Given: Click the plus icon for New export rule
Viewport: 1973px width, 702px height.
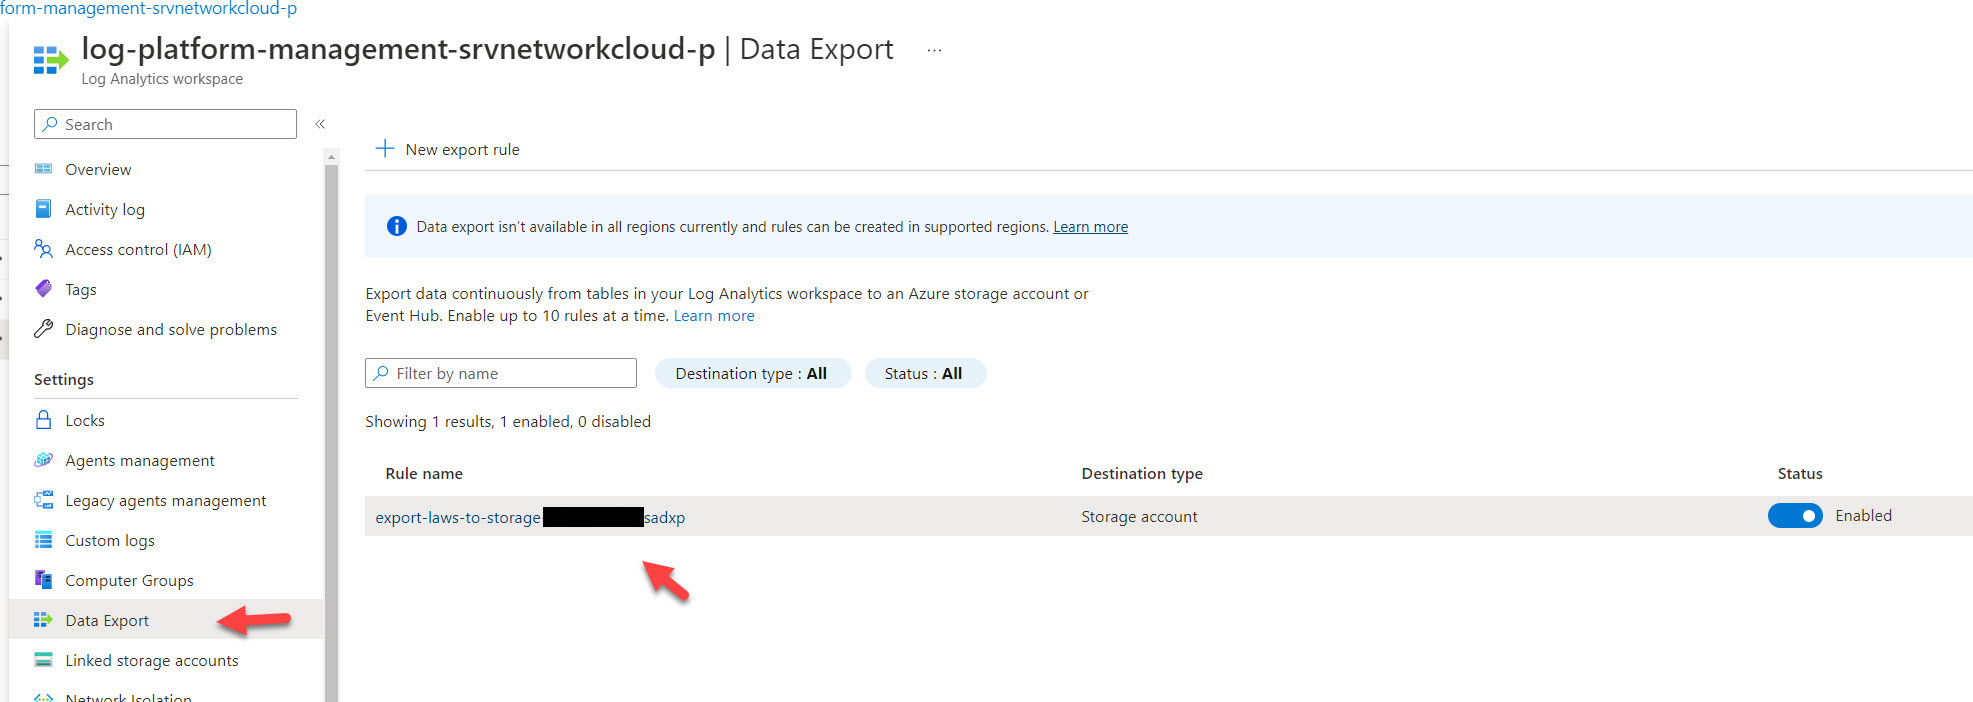Looking at the screenshot, I should (384, 149).
